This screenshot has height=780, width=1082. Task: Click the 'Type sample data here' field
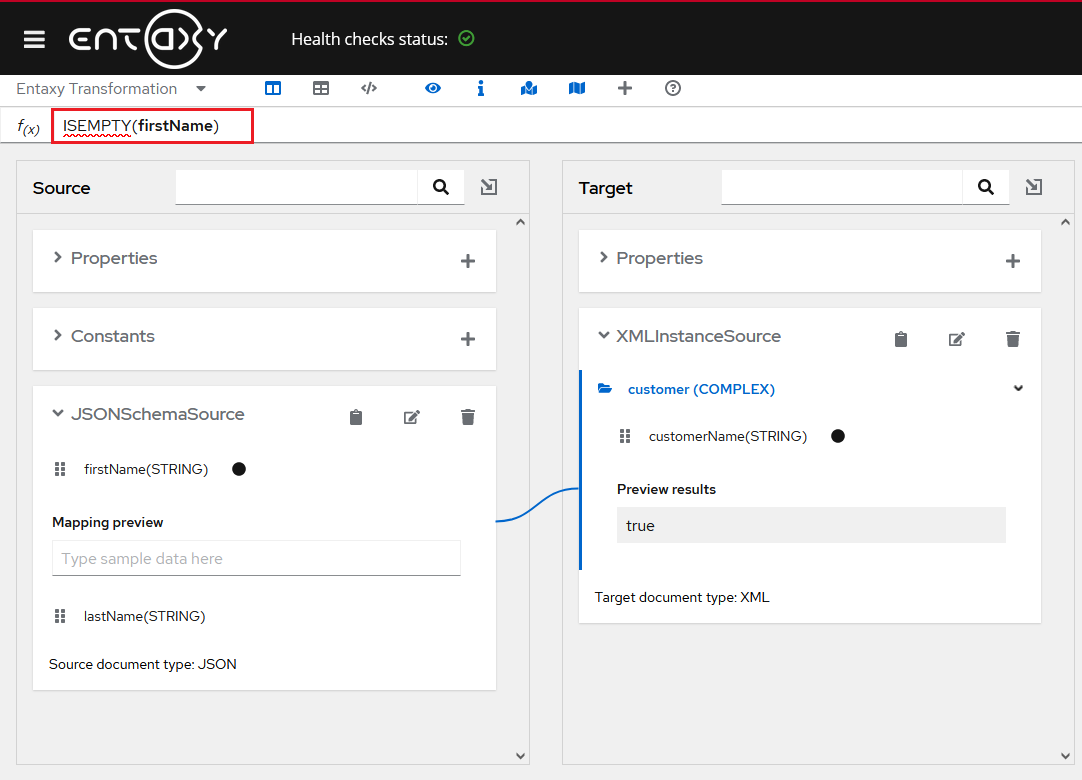pyautogui.click(x=256, y=559)
